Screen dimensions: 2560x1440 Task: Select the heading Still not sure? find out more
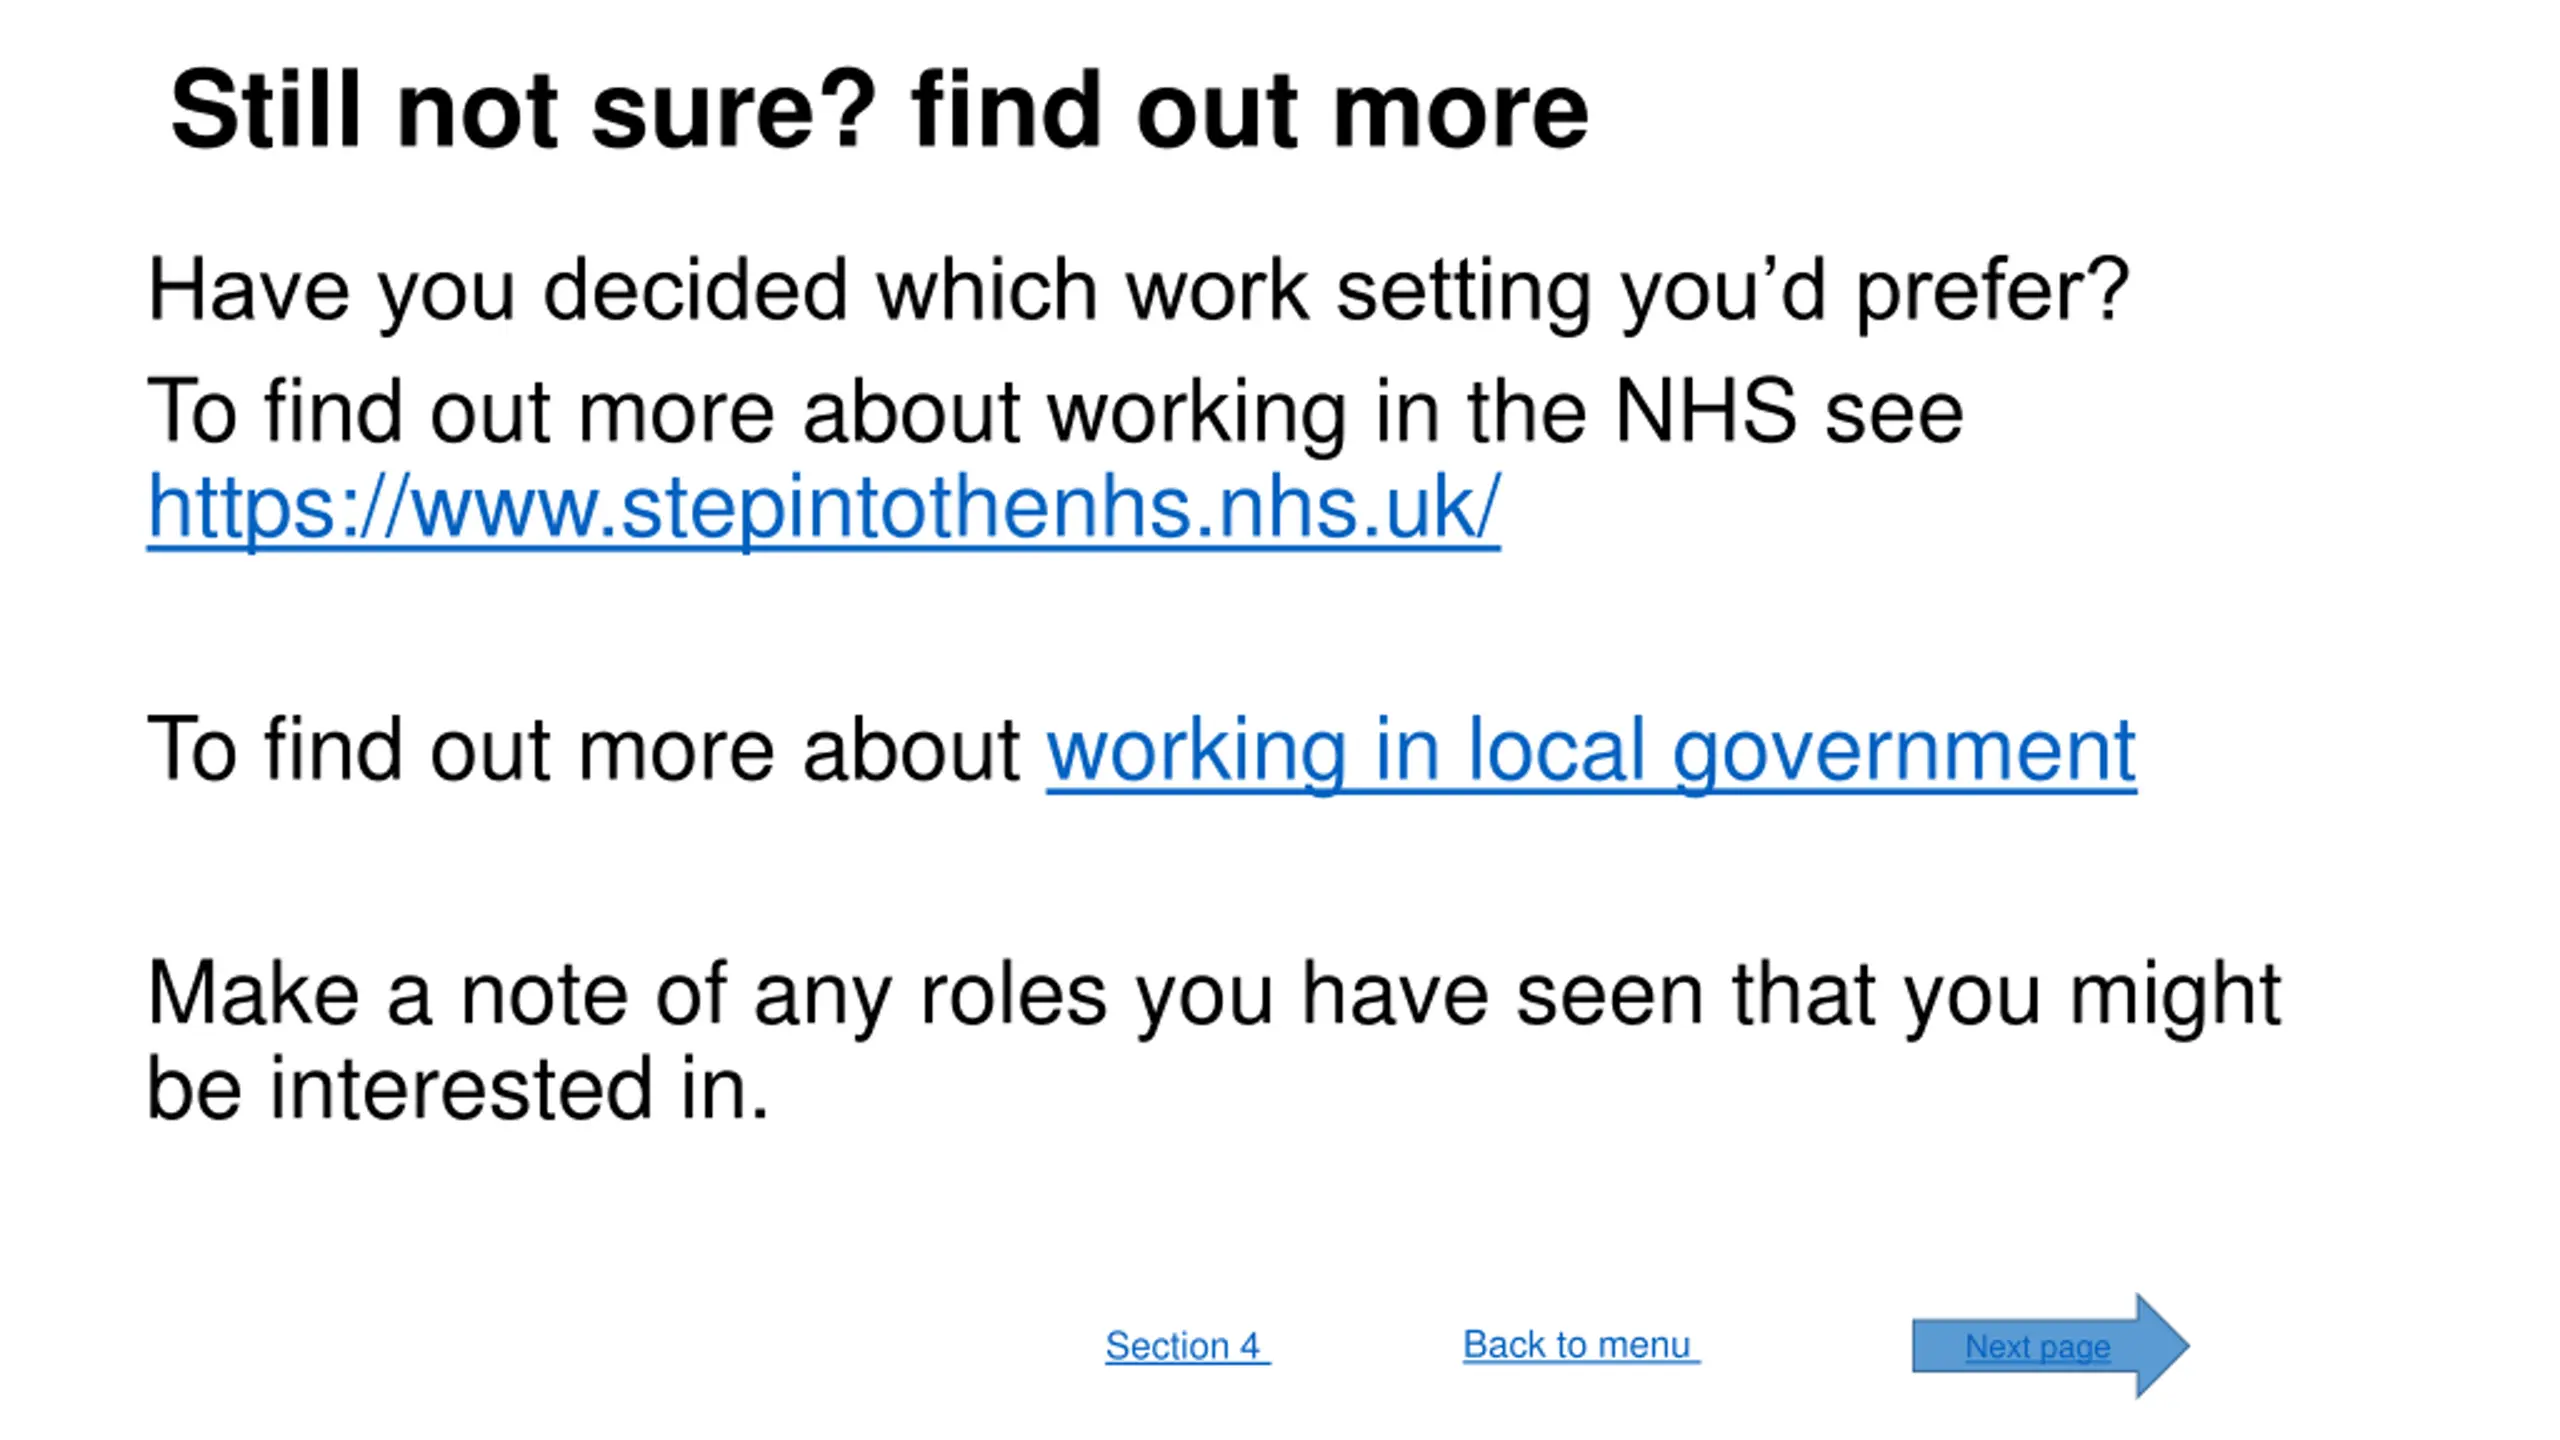pyautogui.click(x=879, y=110)
